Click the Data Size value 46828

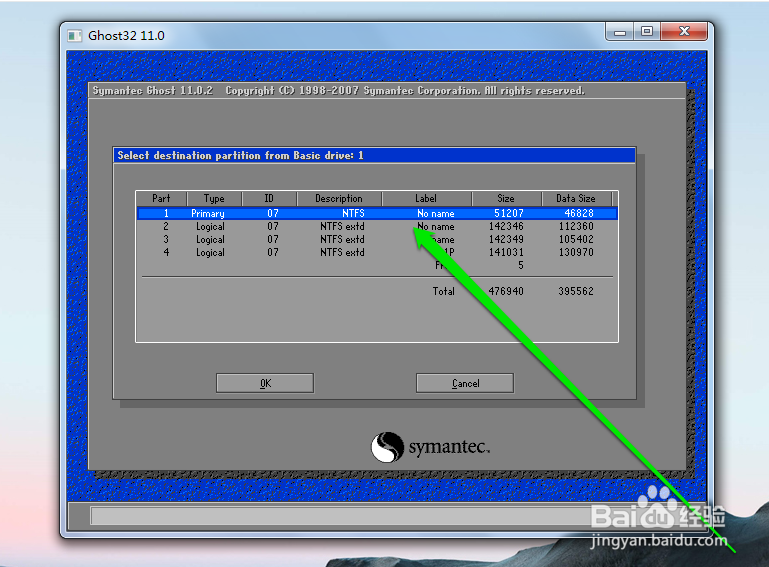pyautogui.click(x=579, y=213)
